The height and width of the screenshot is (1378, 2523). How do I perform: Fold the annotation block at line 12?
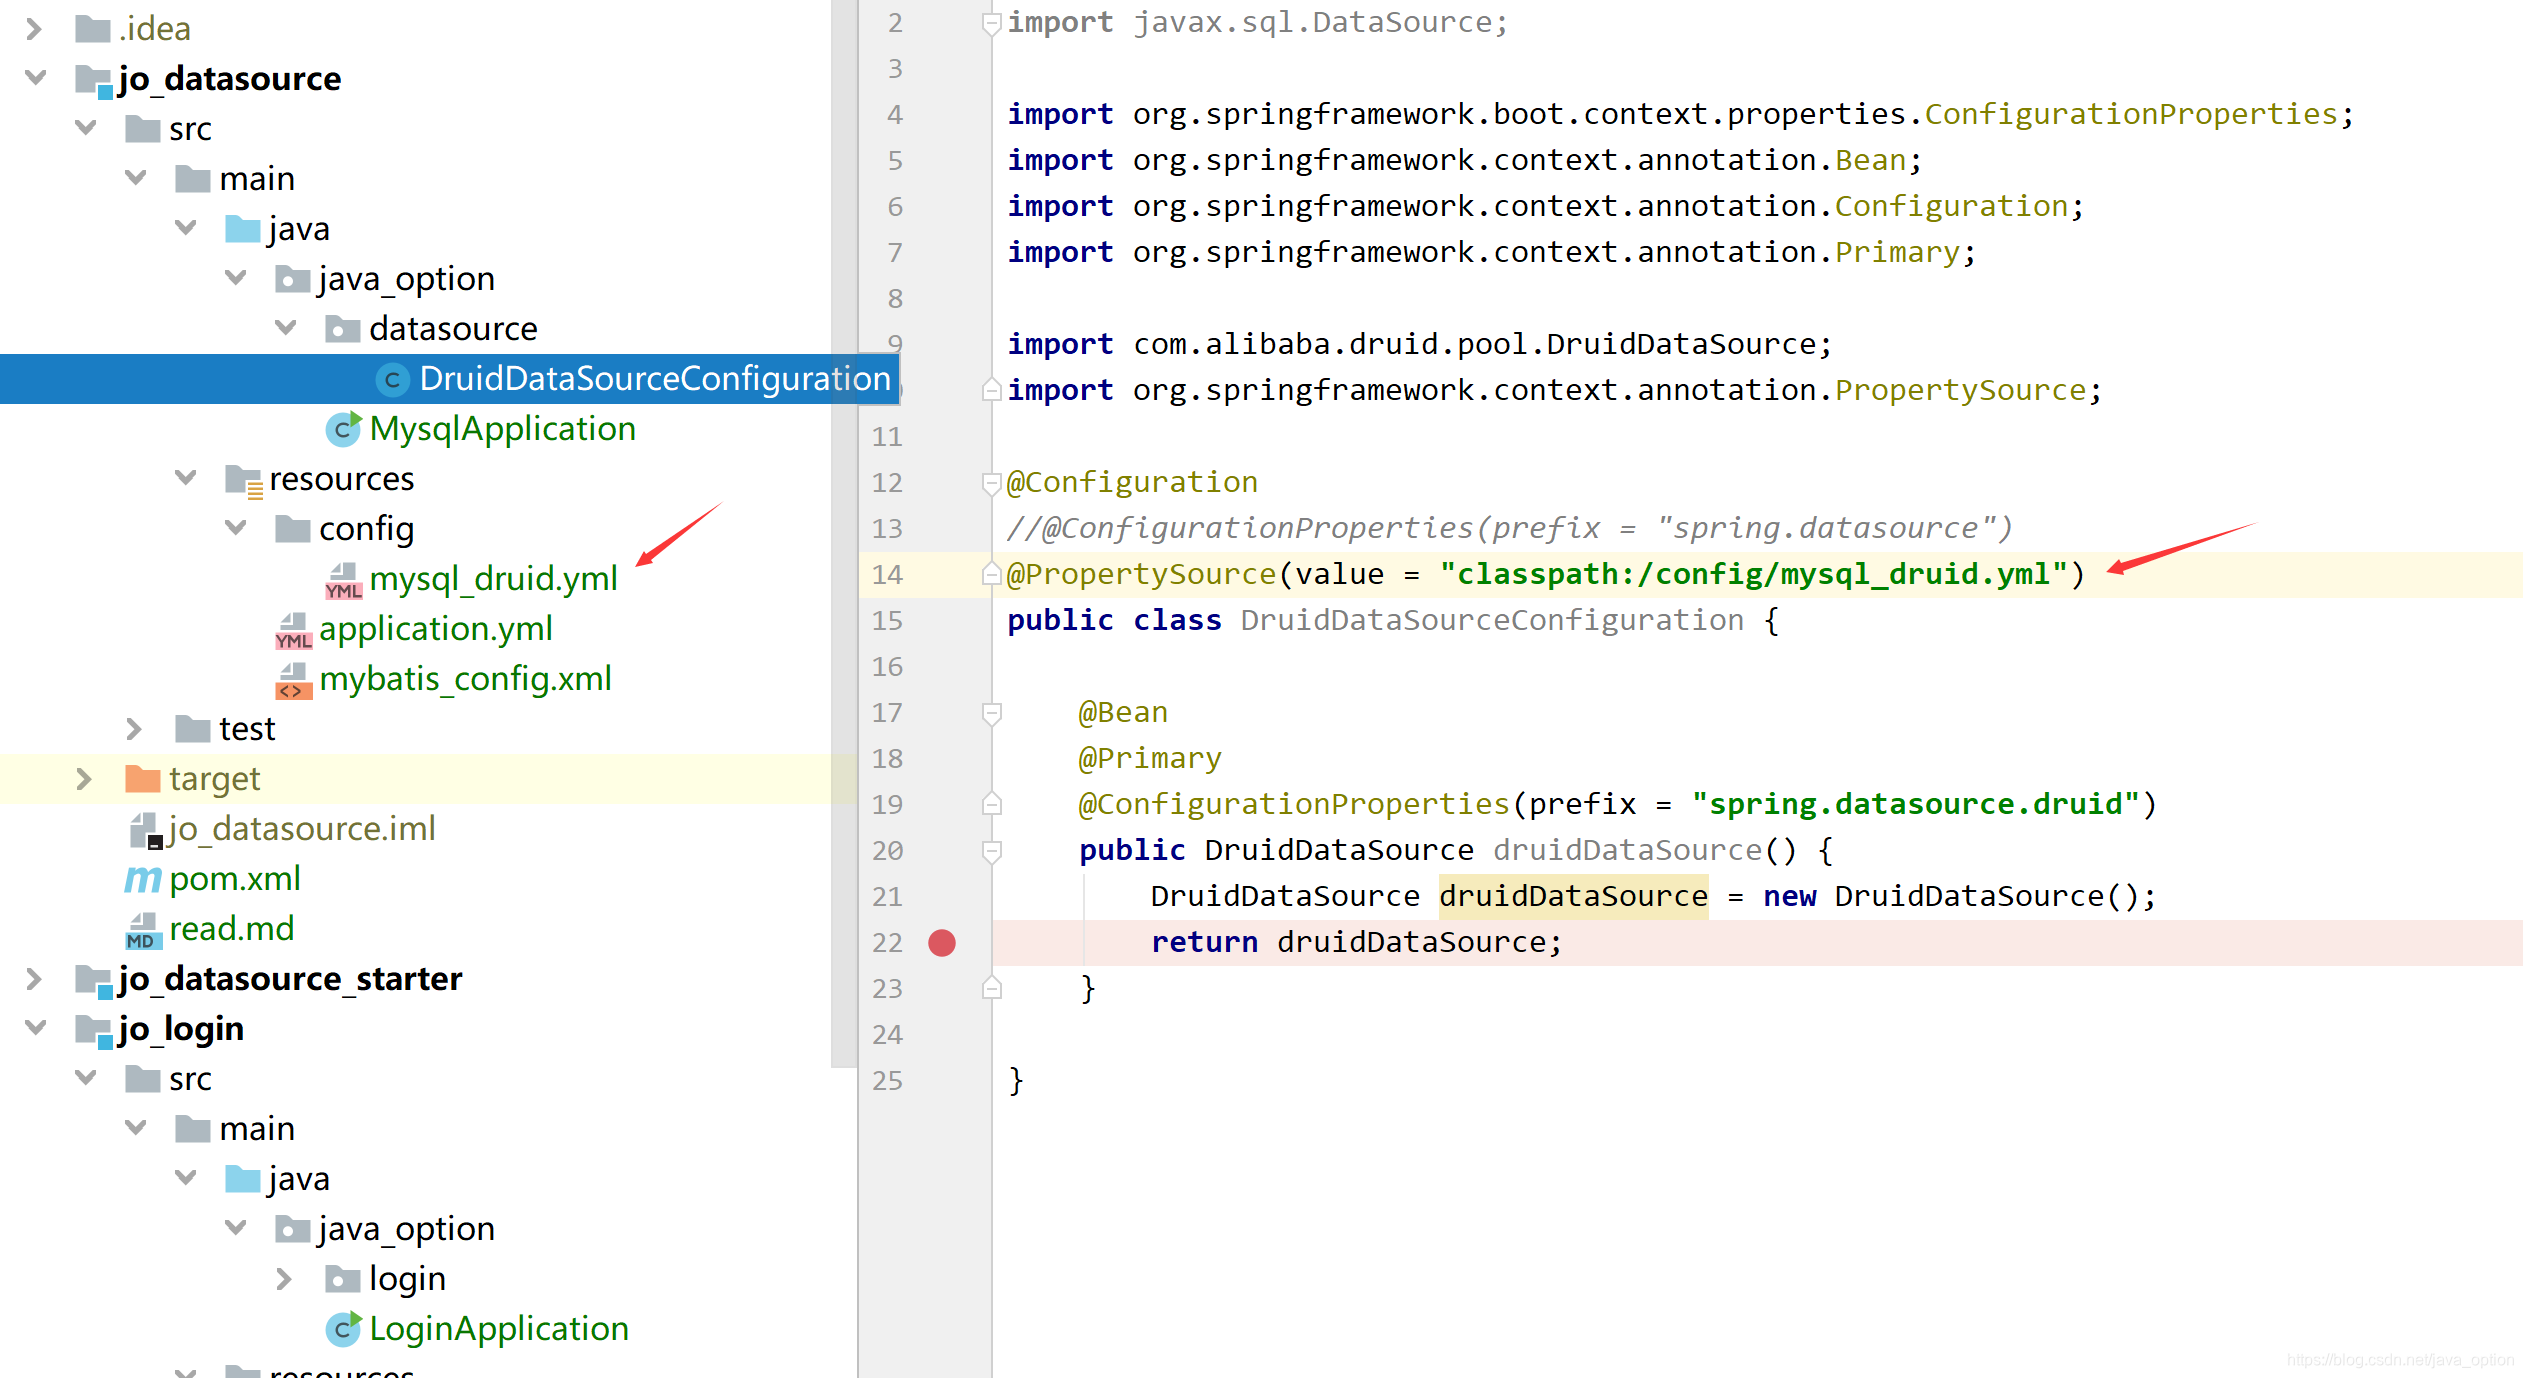point(992,483)
